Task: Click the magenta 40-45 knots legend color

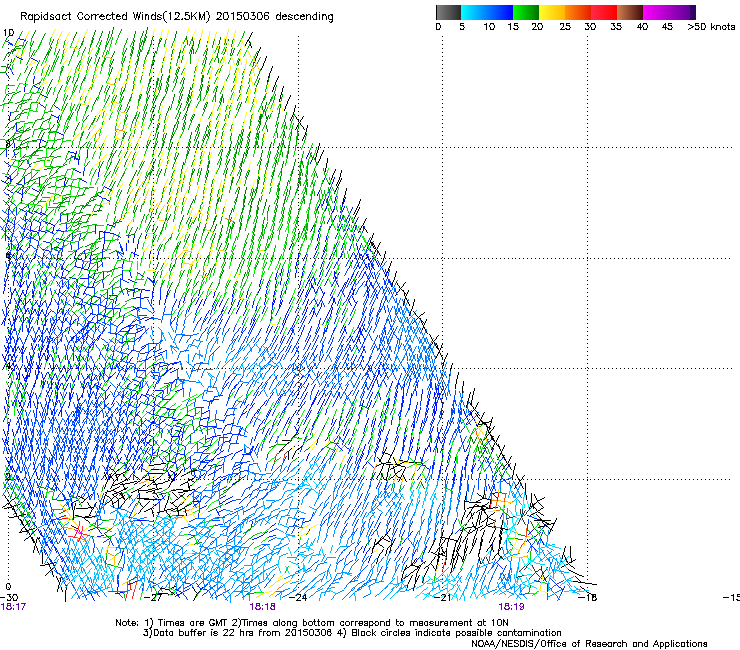Action: coord(656,12)
